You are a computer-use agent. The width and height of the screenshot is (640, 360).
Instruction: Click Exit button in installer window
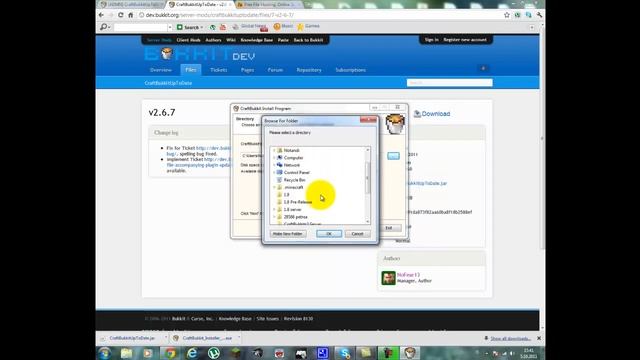[x=389, y=228]
